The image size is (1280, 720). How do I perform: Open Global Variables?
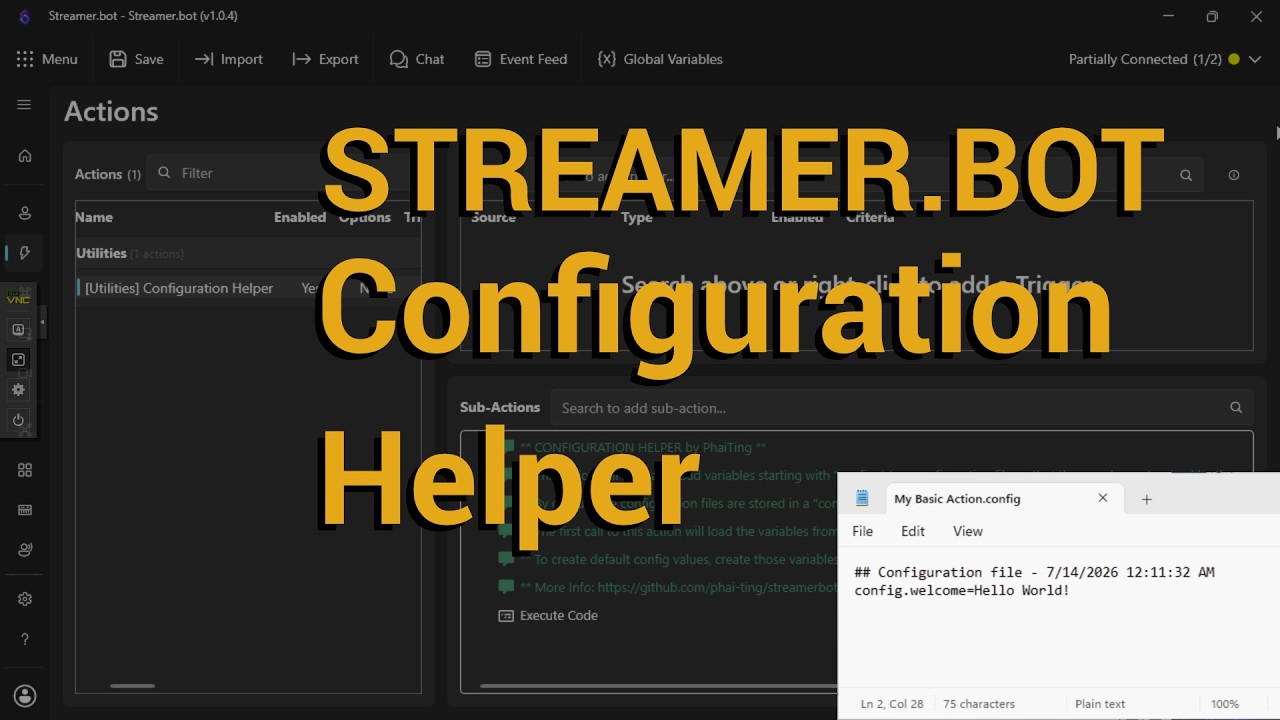(660, 59)
